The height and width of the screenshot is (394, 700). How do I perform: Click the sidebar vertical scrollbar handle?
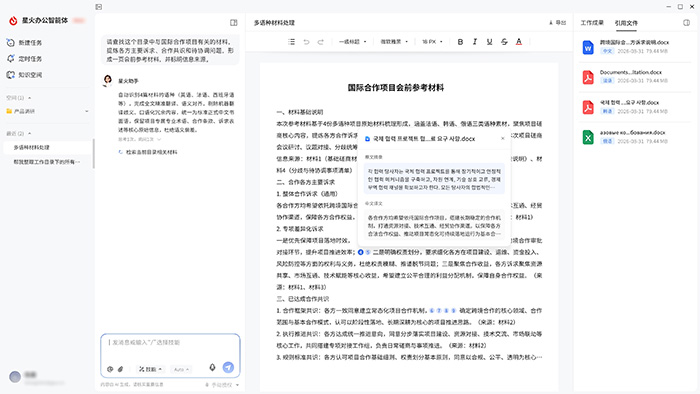[x=93, y=154]
